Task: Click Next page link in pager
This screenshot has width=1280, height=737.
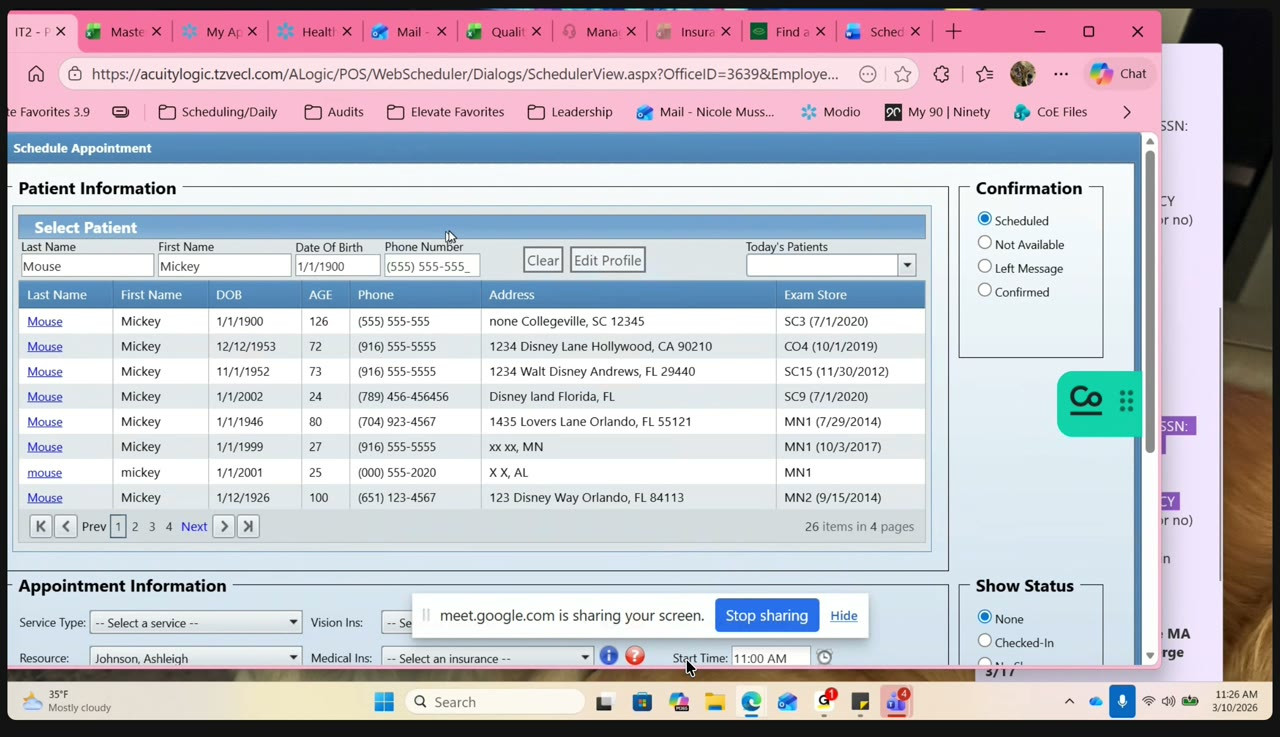Action: [x=194, y=526]
